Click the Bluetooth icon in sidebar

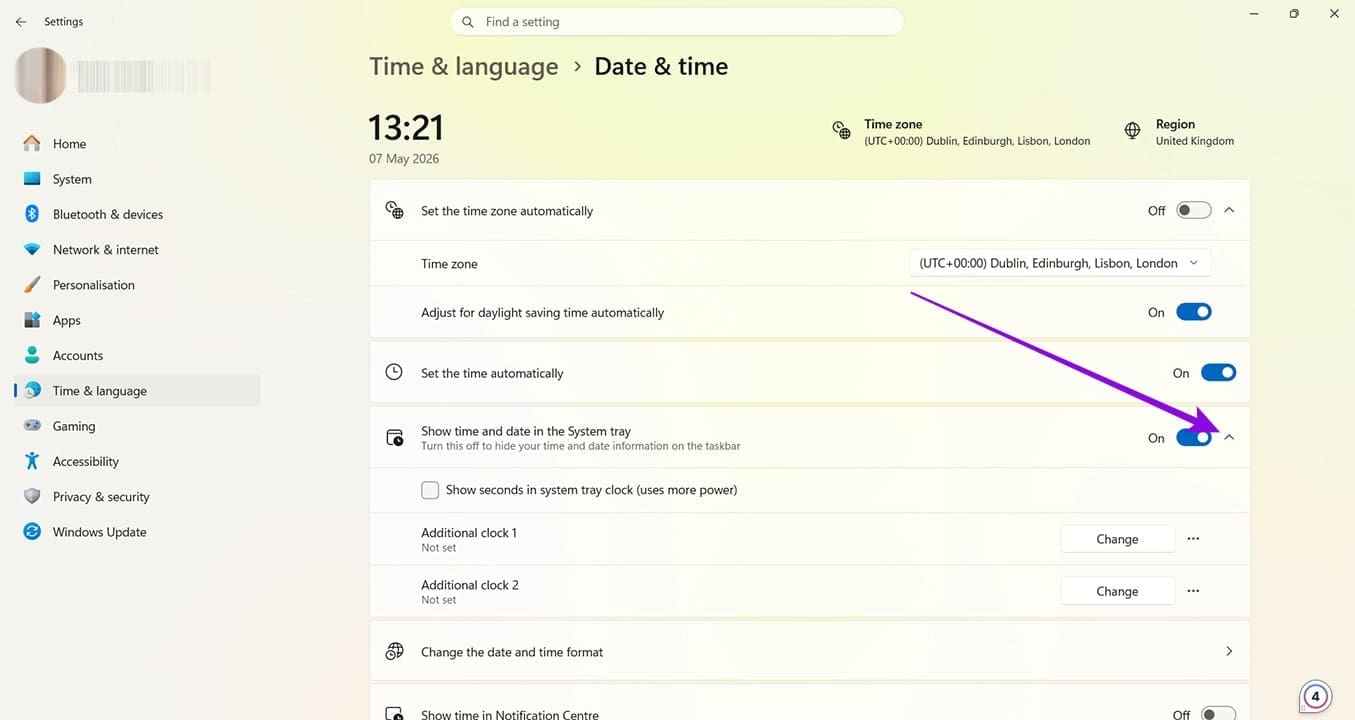tap(32, 214)
